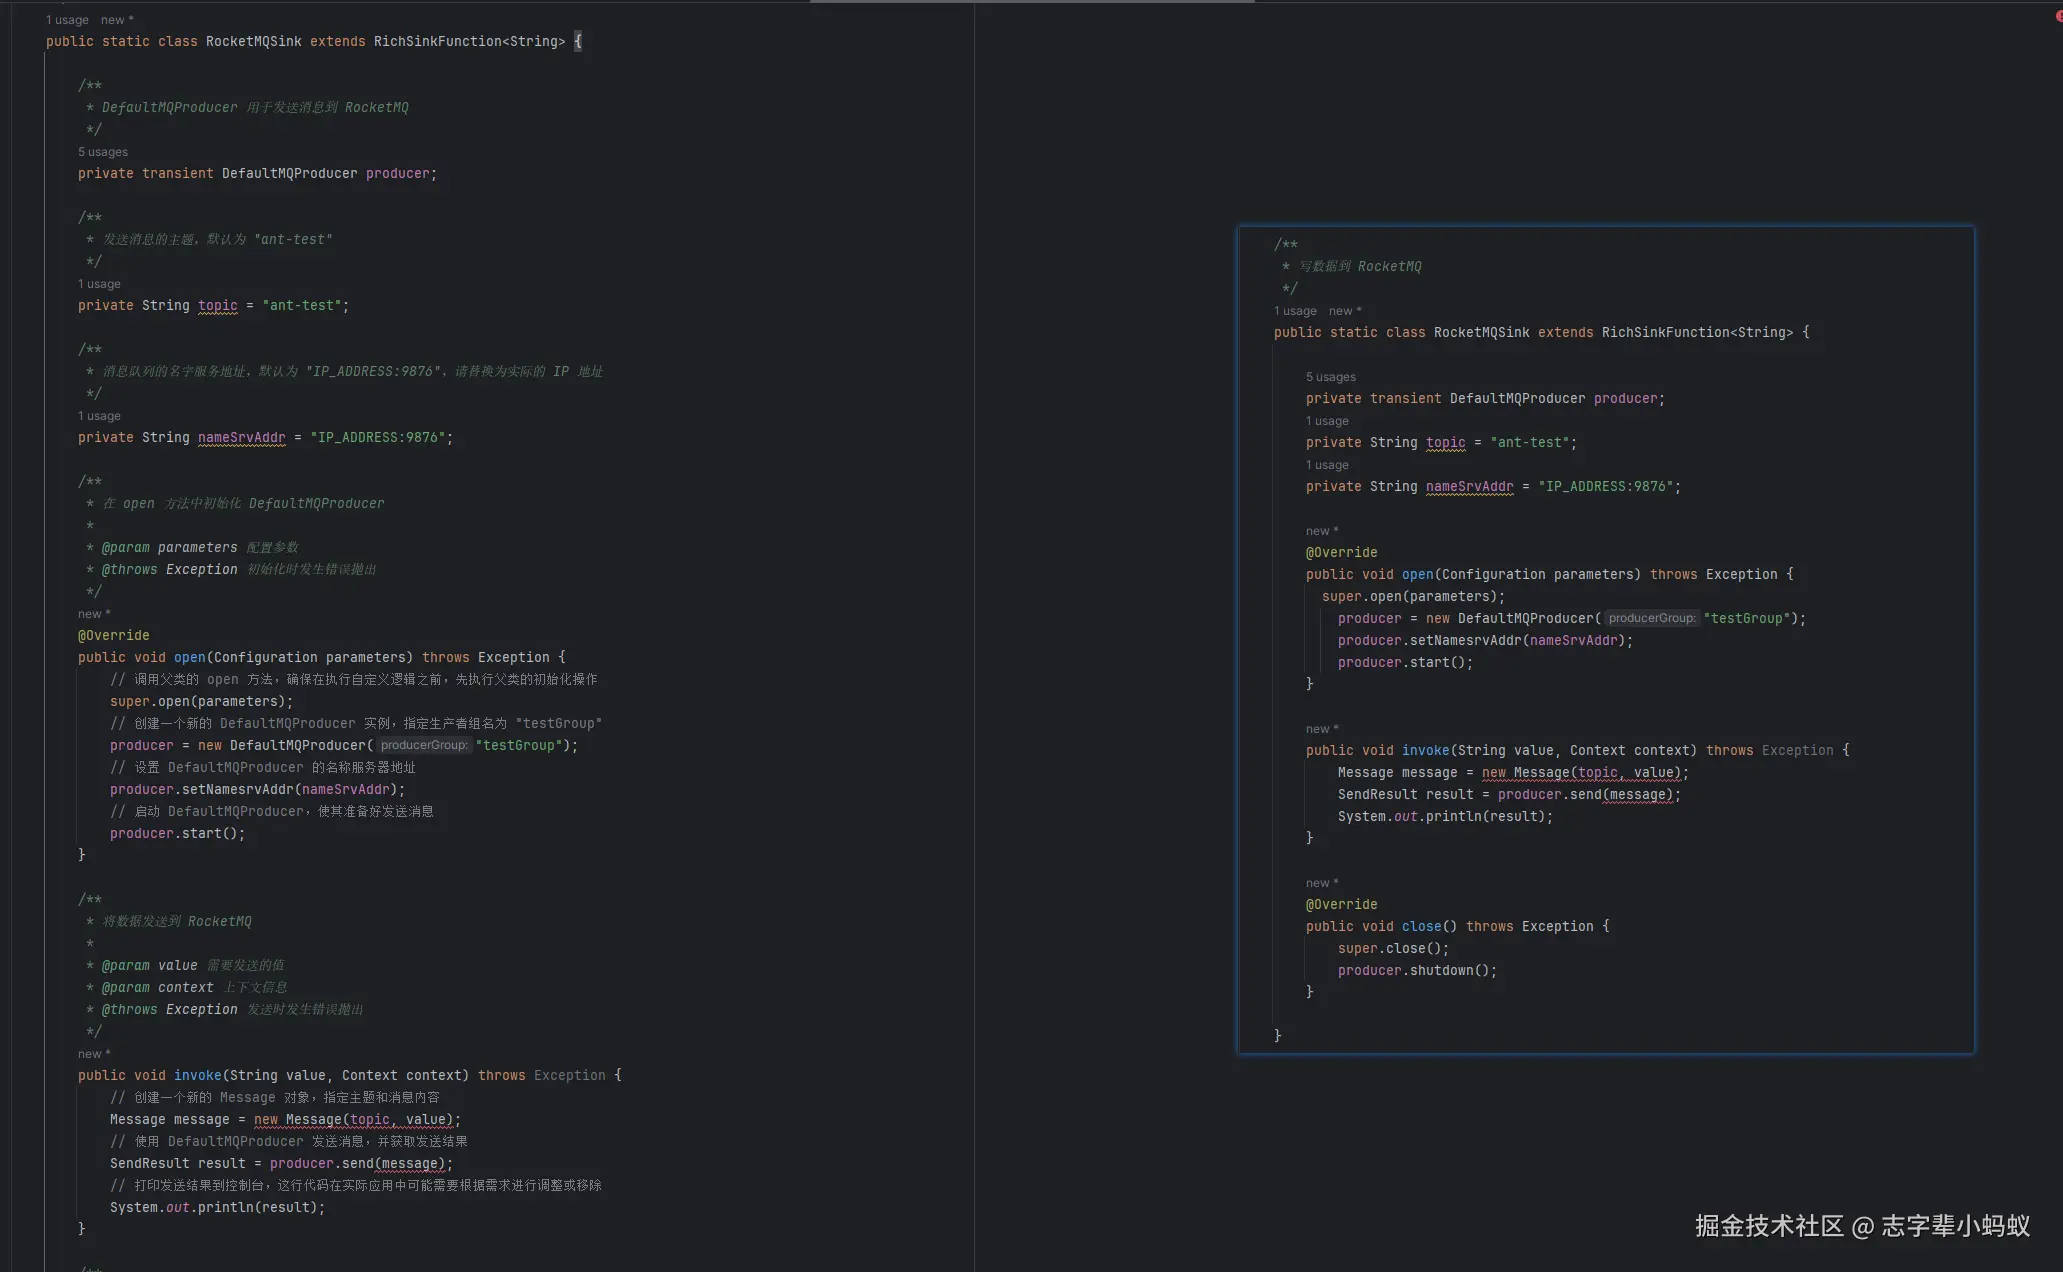Click the producerGroup inlay hint in right pane
Screen dimensions: 2063x1272
[x=1651, y=618]
